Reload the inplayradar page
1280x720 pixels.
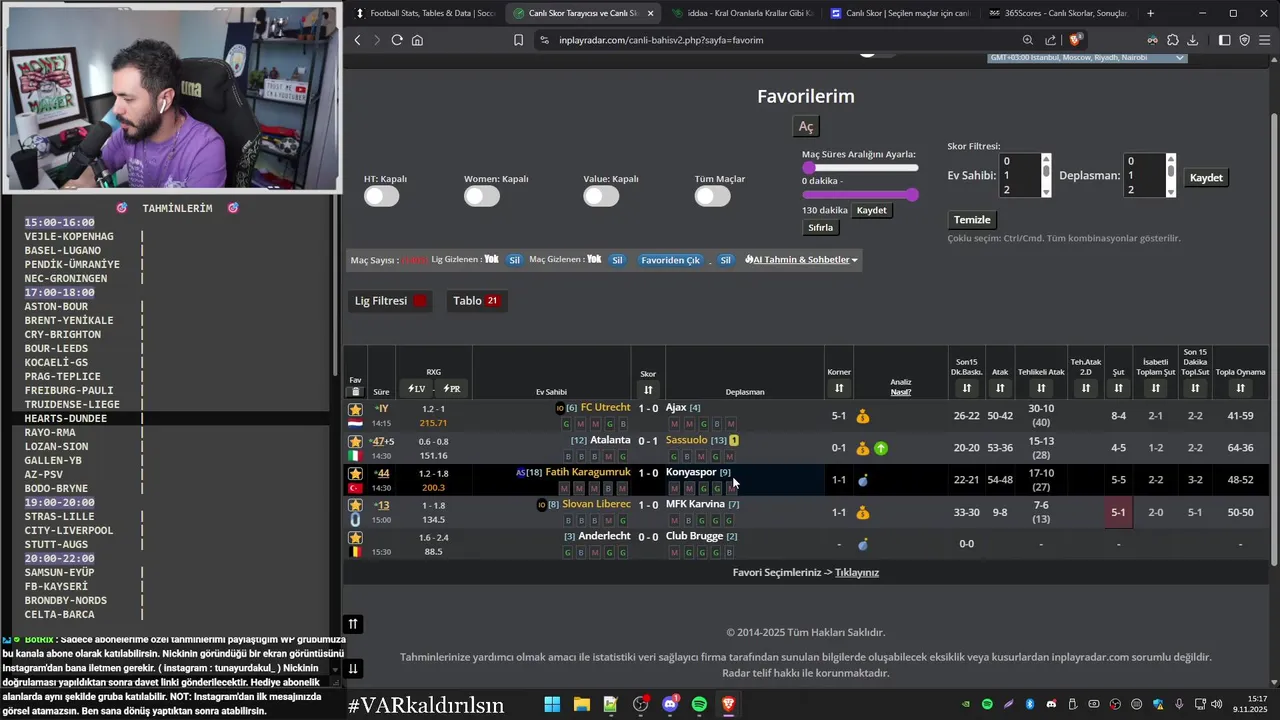397,40
